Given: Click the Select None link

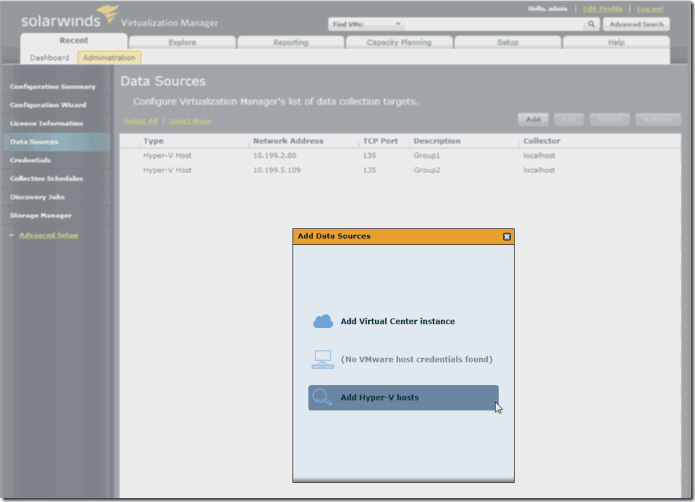Looking at the screenshot, I should tap(190, 121).
